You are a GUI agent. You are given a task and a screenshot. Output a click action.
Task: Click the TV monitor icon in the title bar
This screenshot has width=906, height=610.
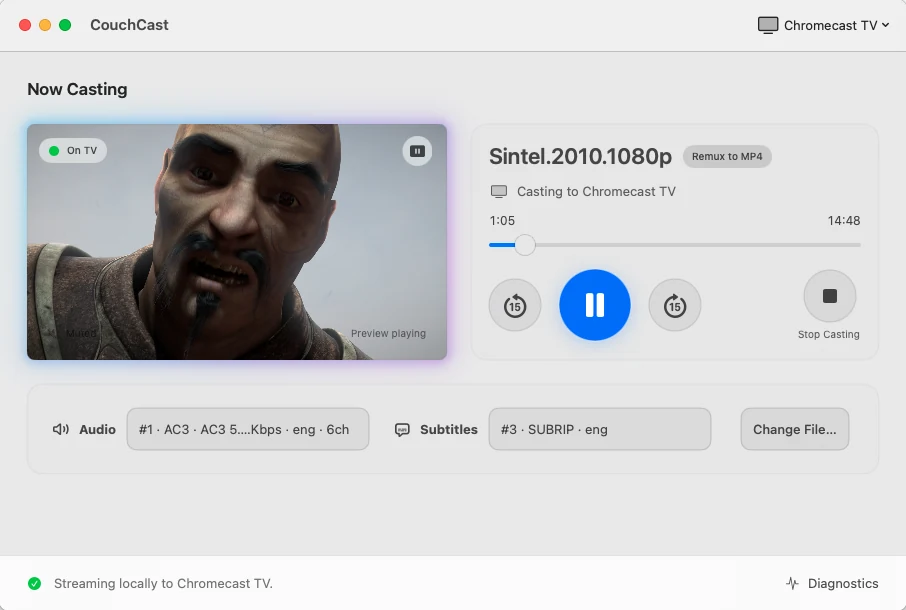pos(768,25)
